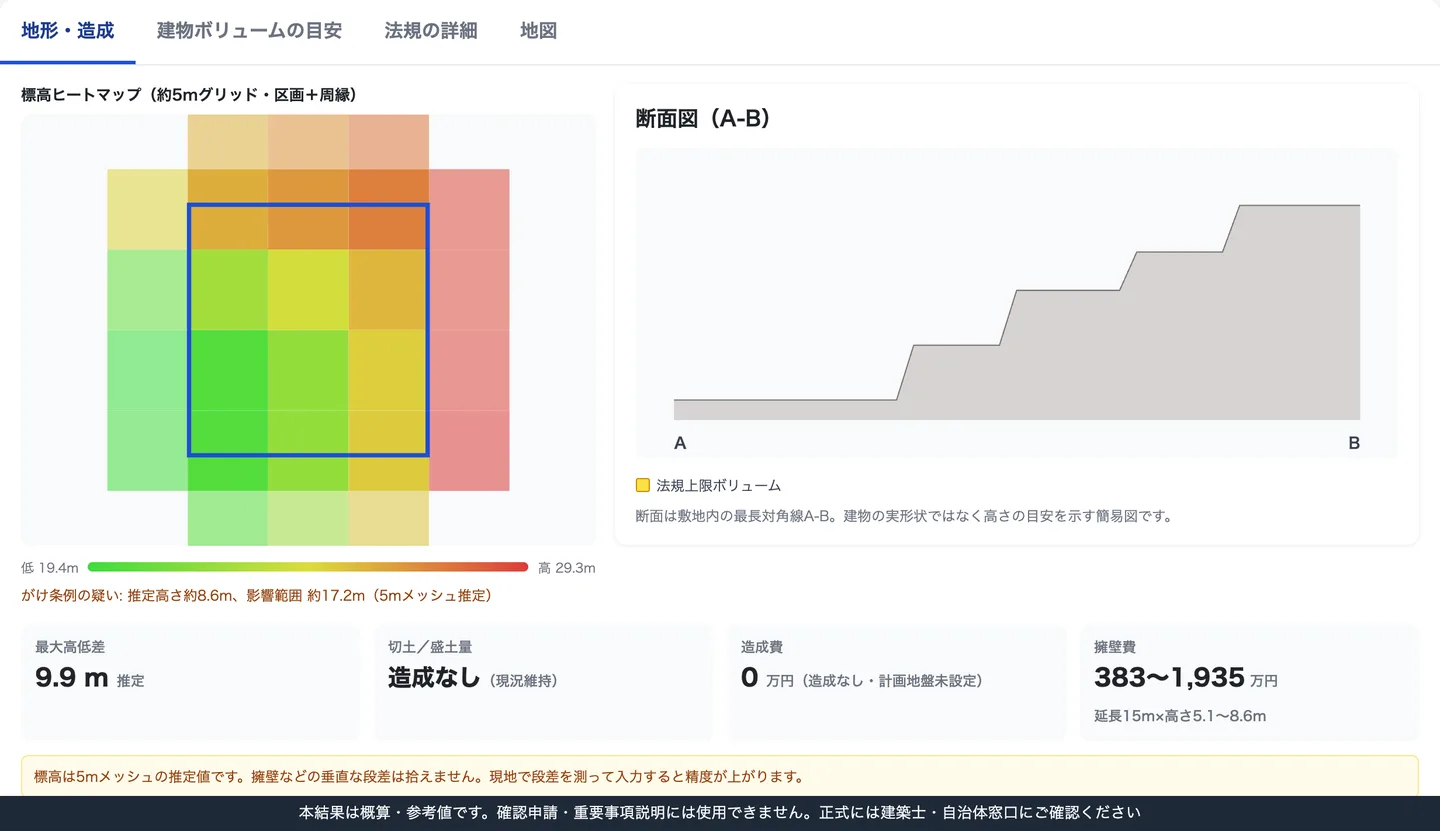Open the 法規の詳細 tab

pyautogui.click(x=431, y=31)
